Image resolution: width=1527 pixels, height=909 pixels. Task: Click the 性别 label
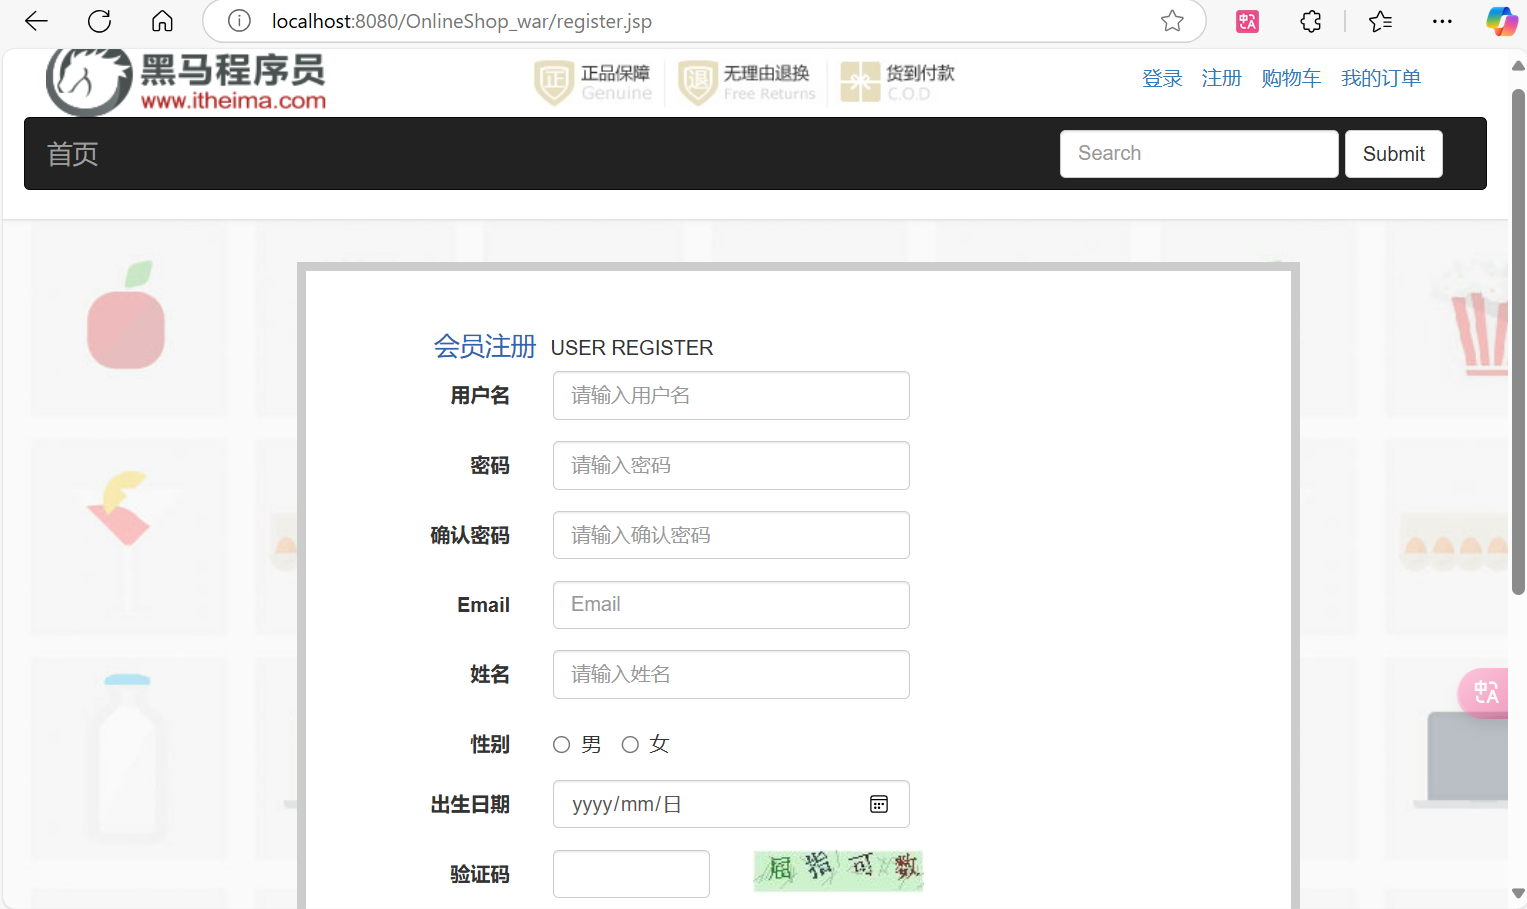point(490,744)
